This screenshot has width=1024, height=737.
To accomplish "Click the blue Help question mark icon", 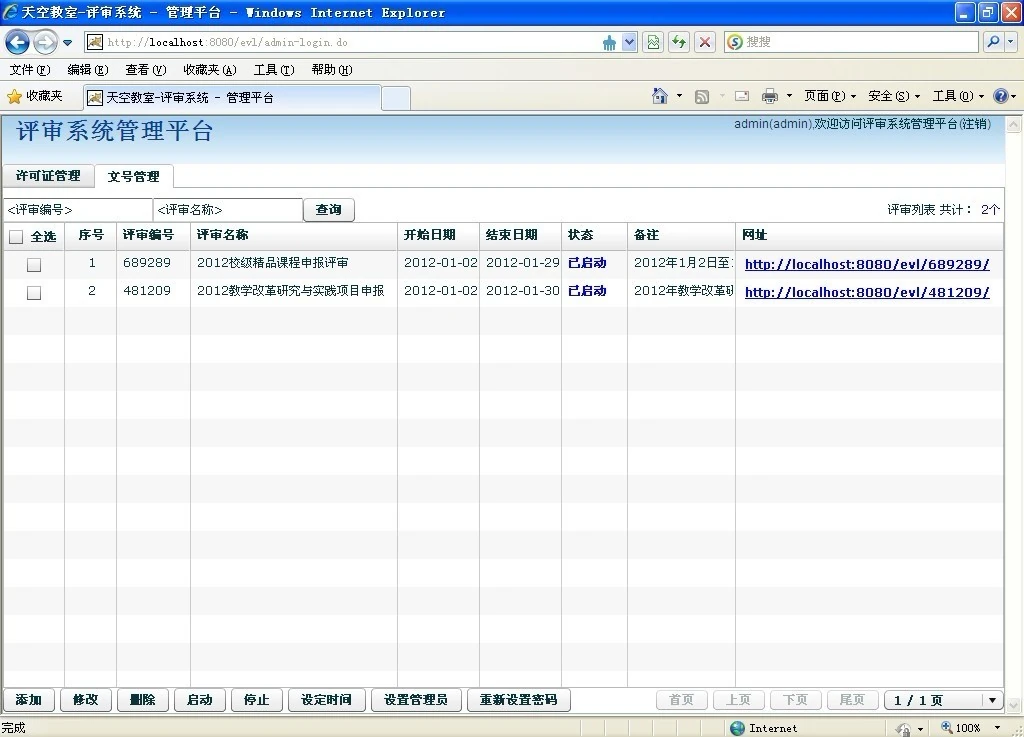I will (1000, 96).
